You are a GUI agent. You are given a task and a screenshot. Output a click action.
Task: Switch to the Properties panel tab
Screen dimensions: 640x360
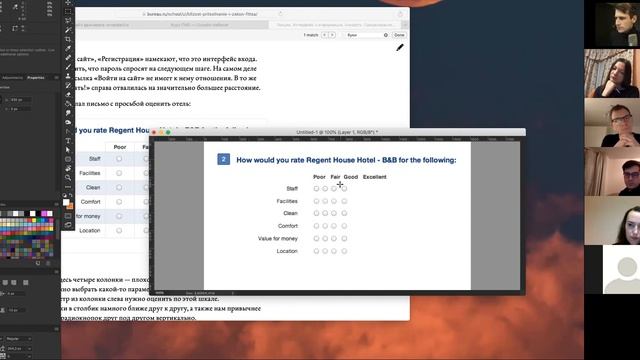tap(36, 78)
